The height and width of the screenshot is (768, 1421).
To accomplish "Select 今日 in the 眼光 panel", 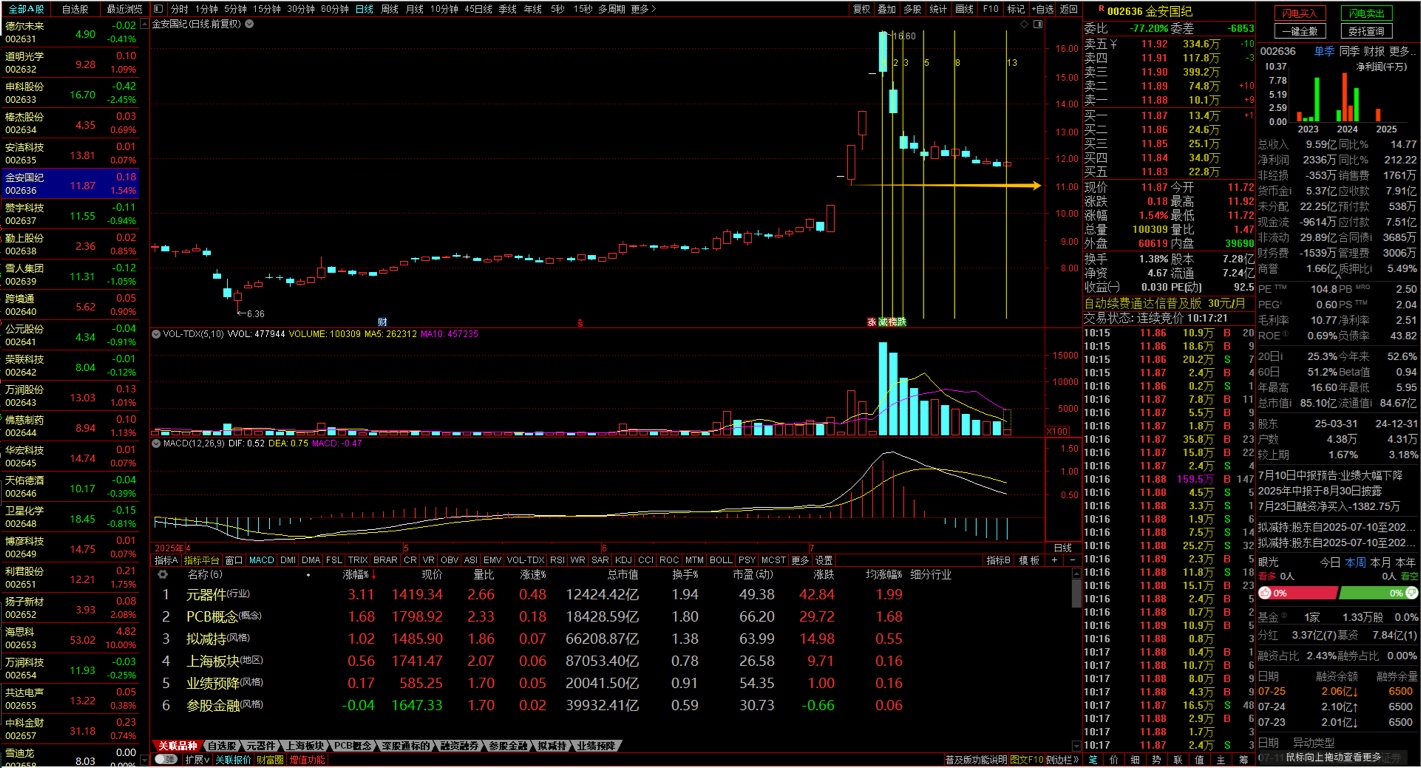I will click(x=1330, y=562).
